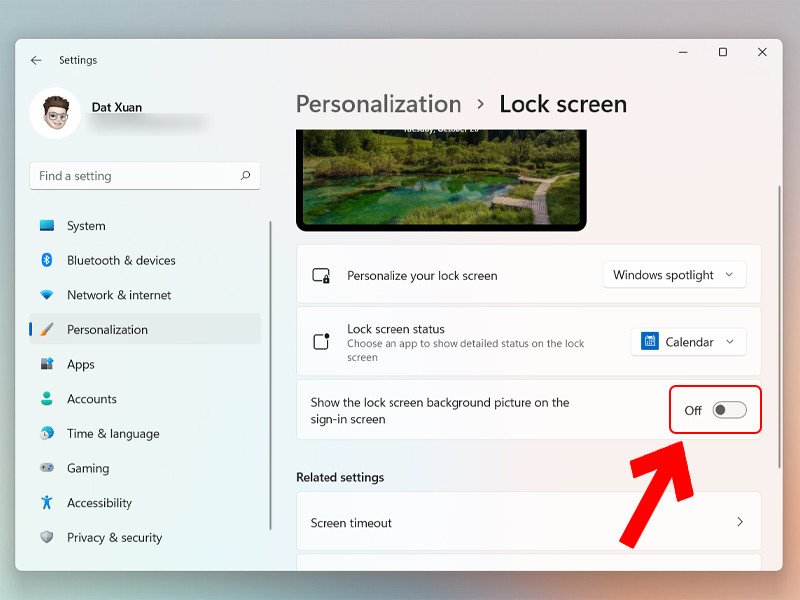Select Personalization in the sidebar
Screen dimensions: 800x600
pos(107,330)
